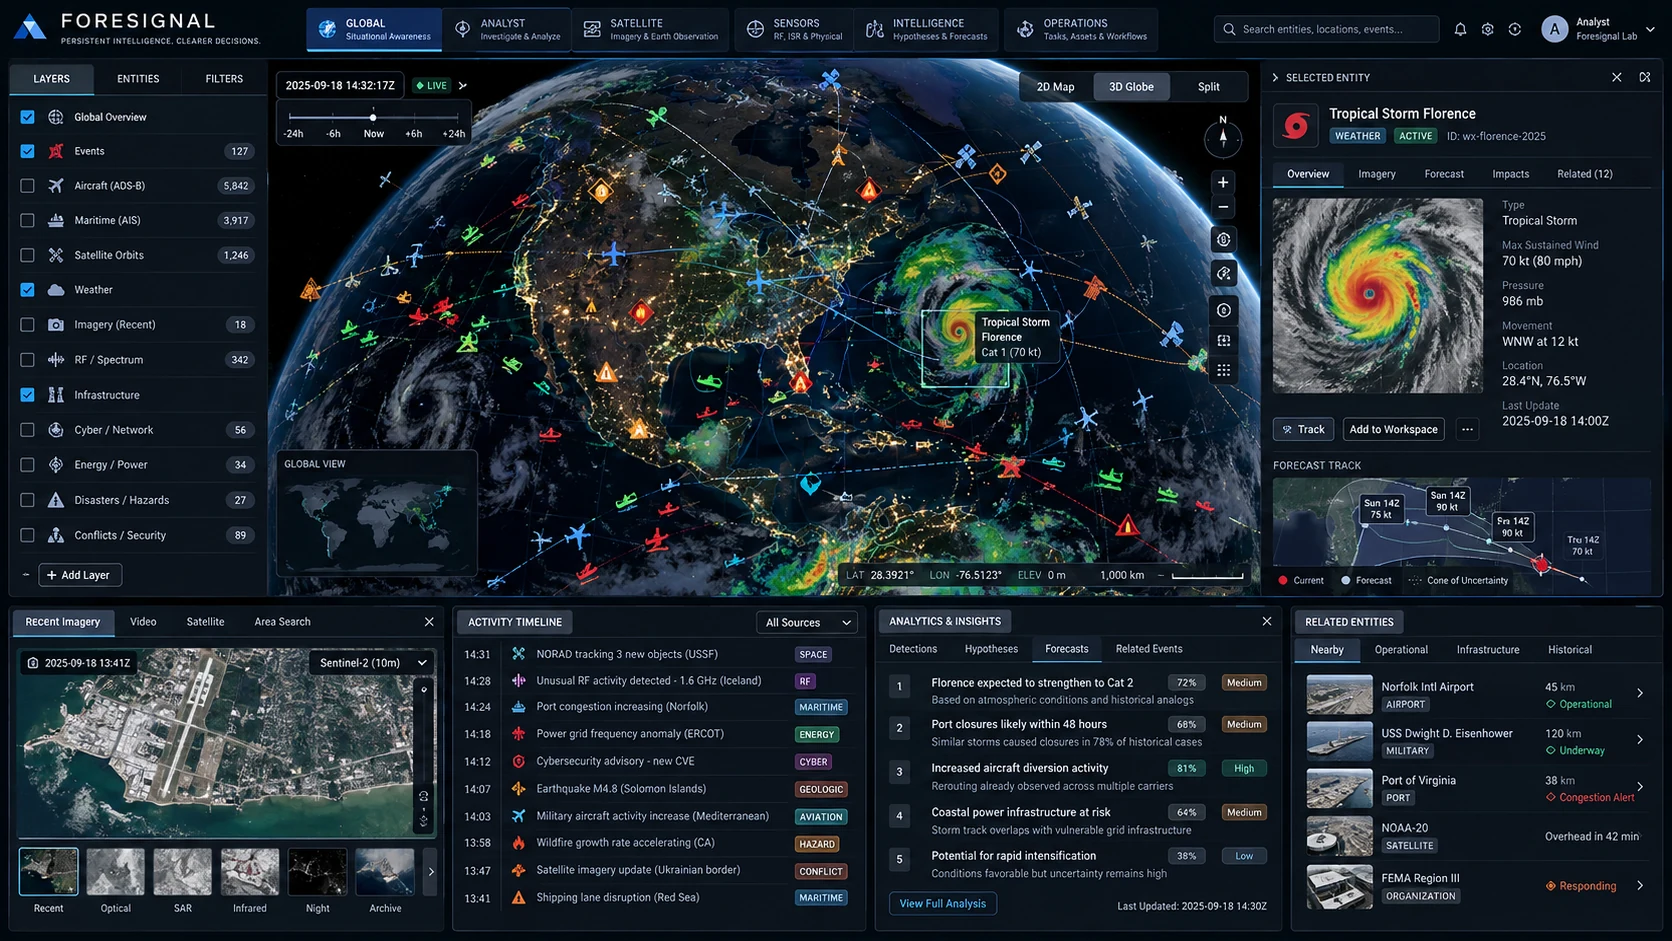This screenshot has width=1672, height=941.
Task: Click the Maritime (AIS) ship icon
Action: click(56, 220)
